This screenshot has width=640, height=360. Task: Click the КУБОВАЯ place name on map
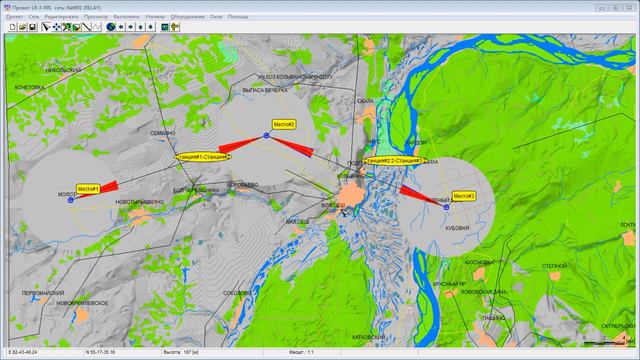(457, 228)
